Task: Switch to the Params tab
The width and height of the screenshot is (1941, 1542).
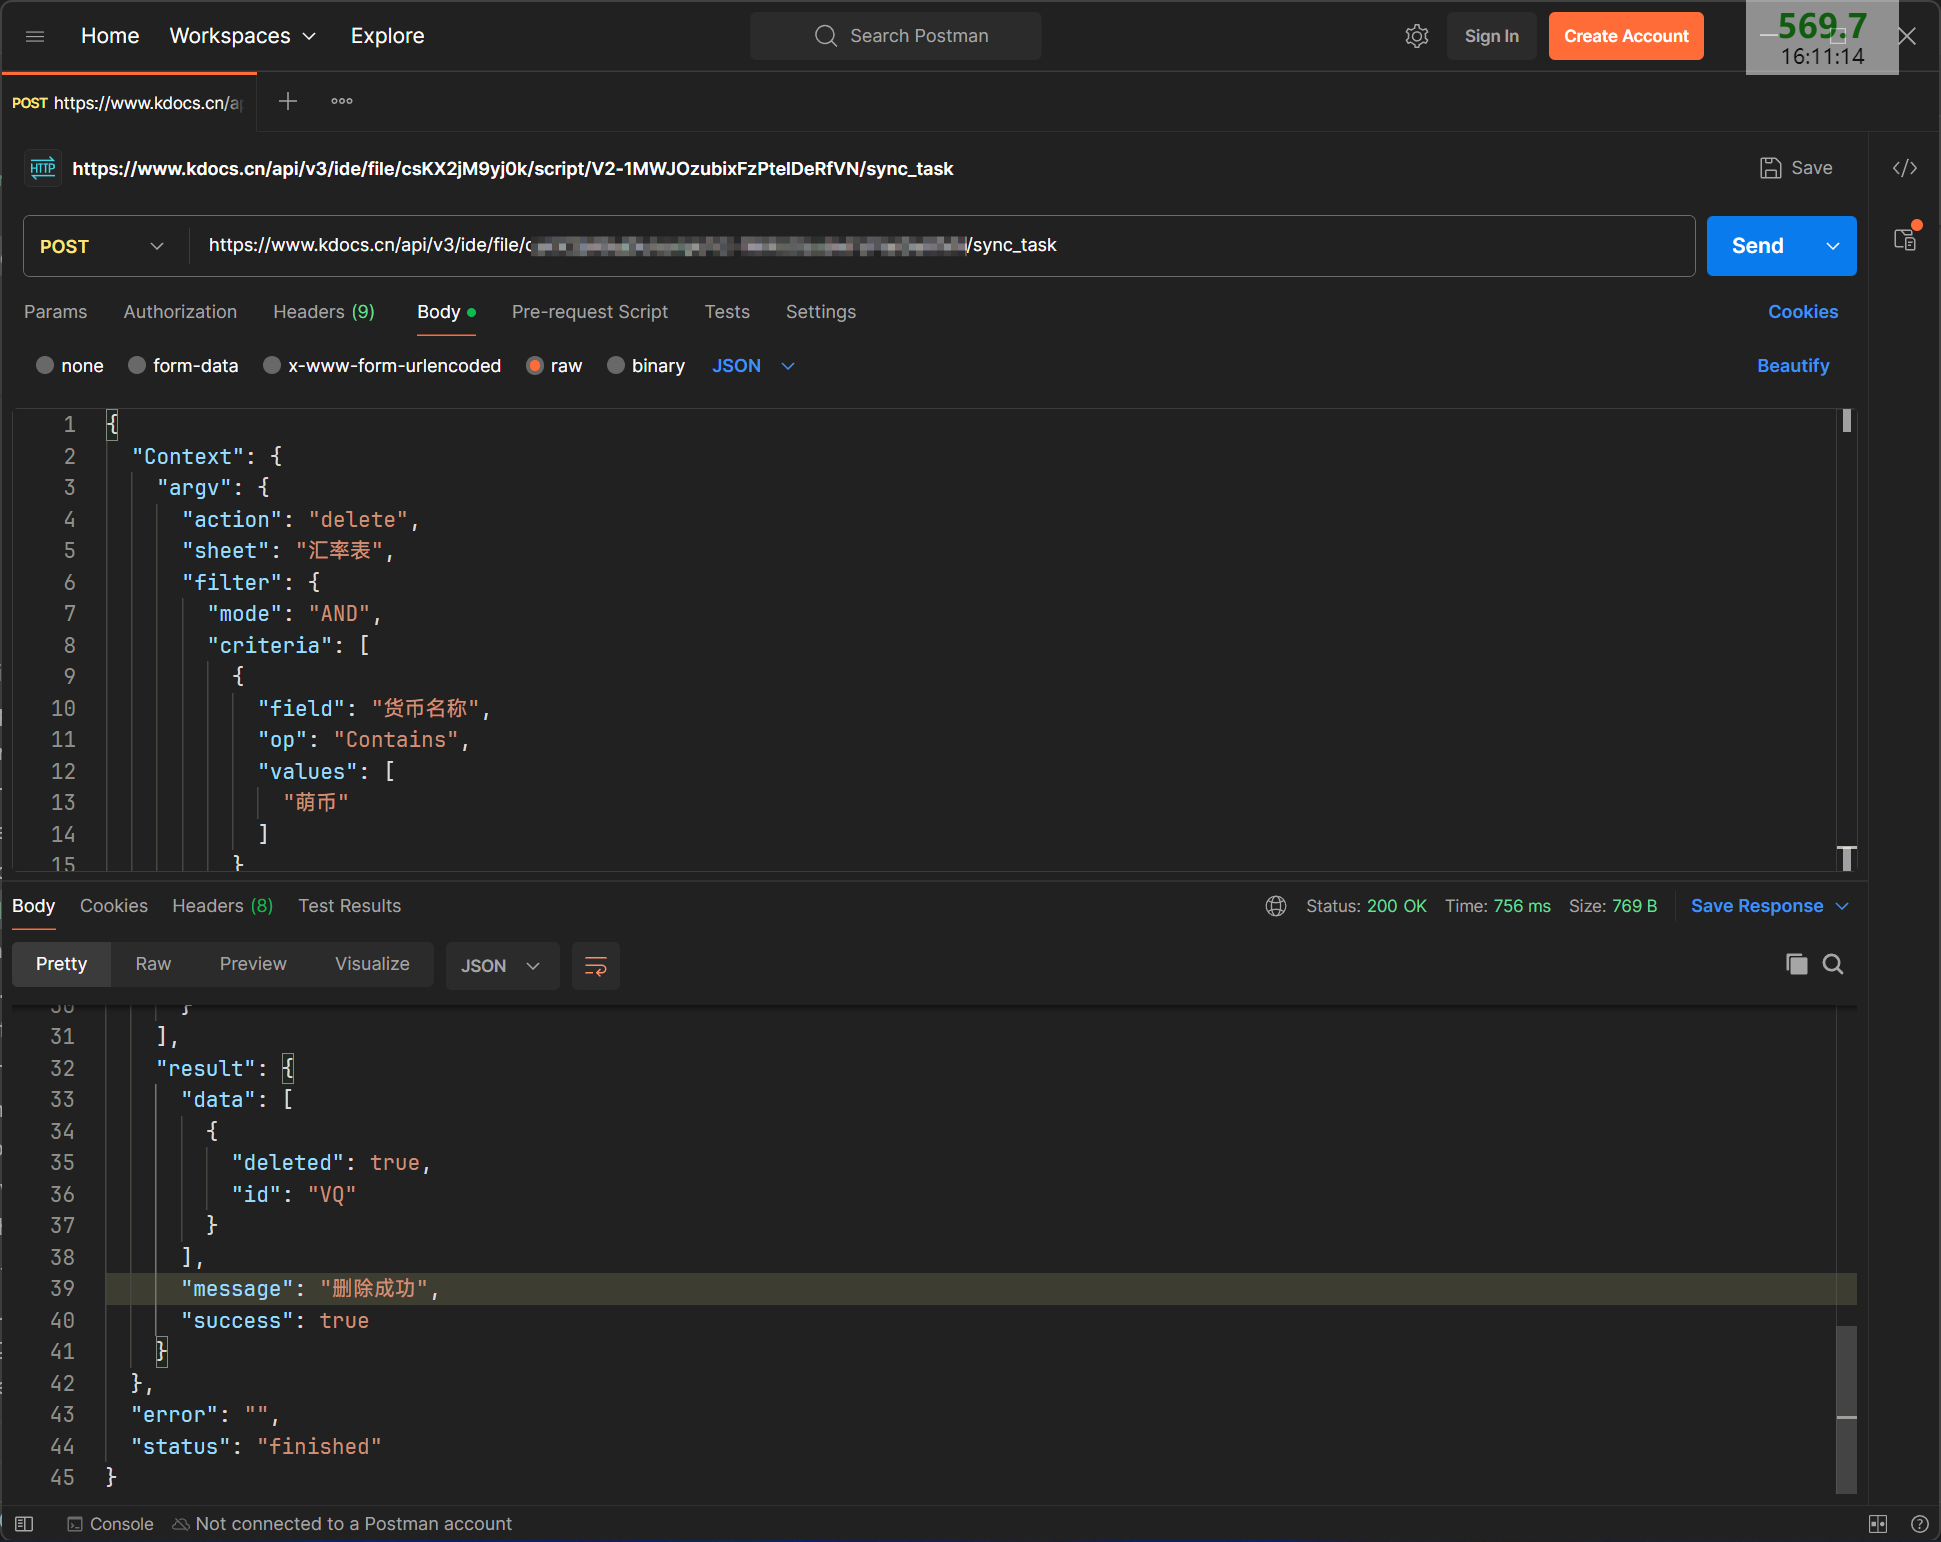Action: click(x=55, y=312)
